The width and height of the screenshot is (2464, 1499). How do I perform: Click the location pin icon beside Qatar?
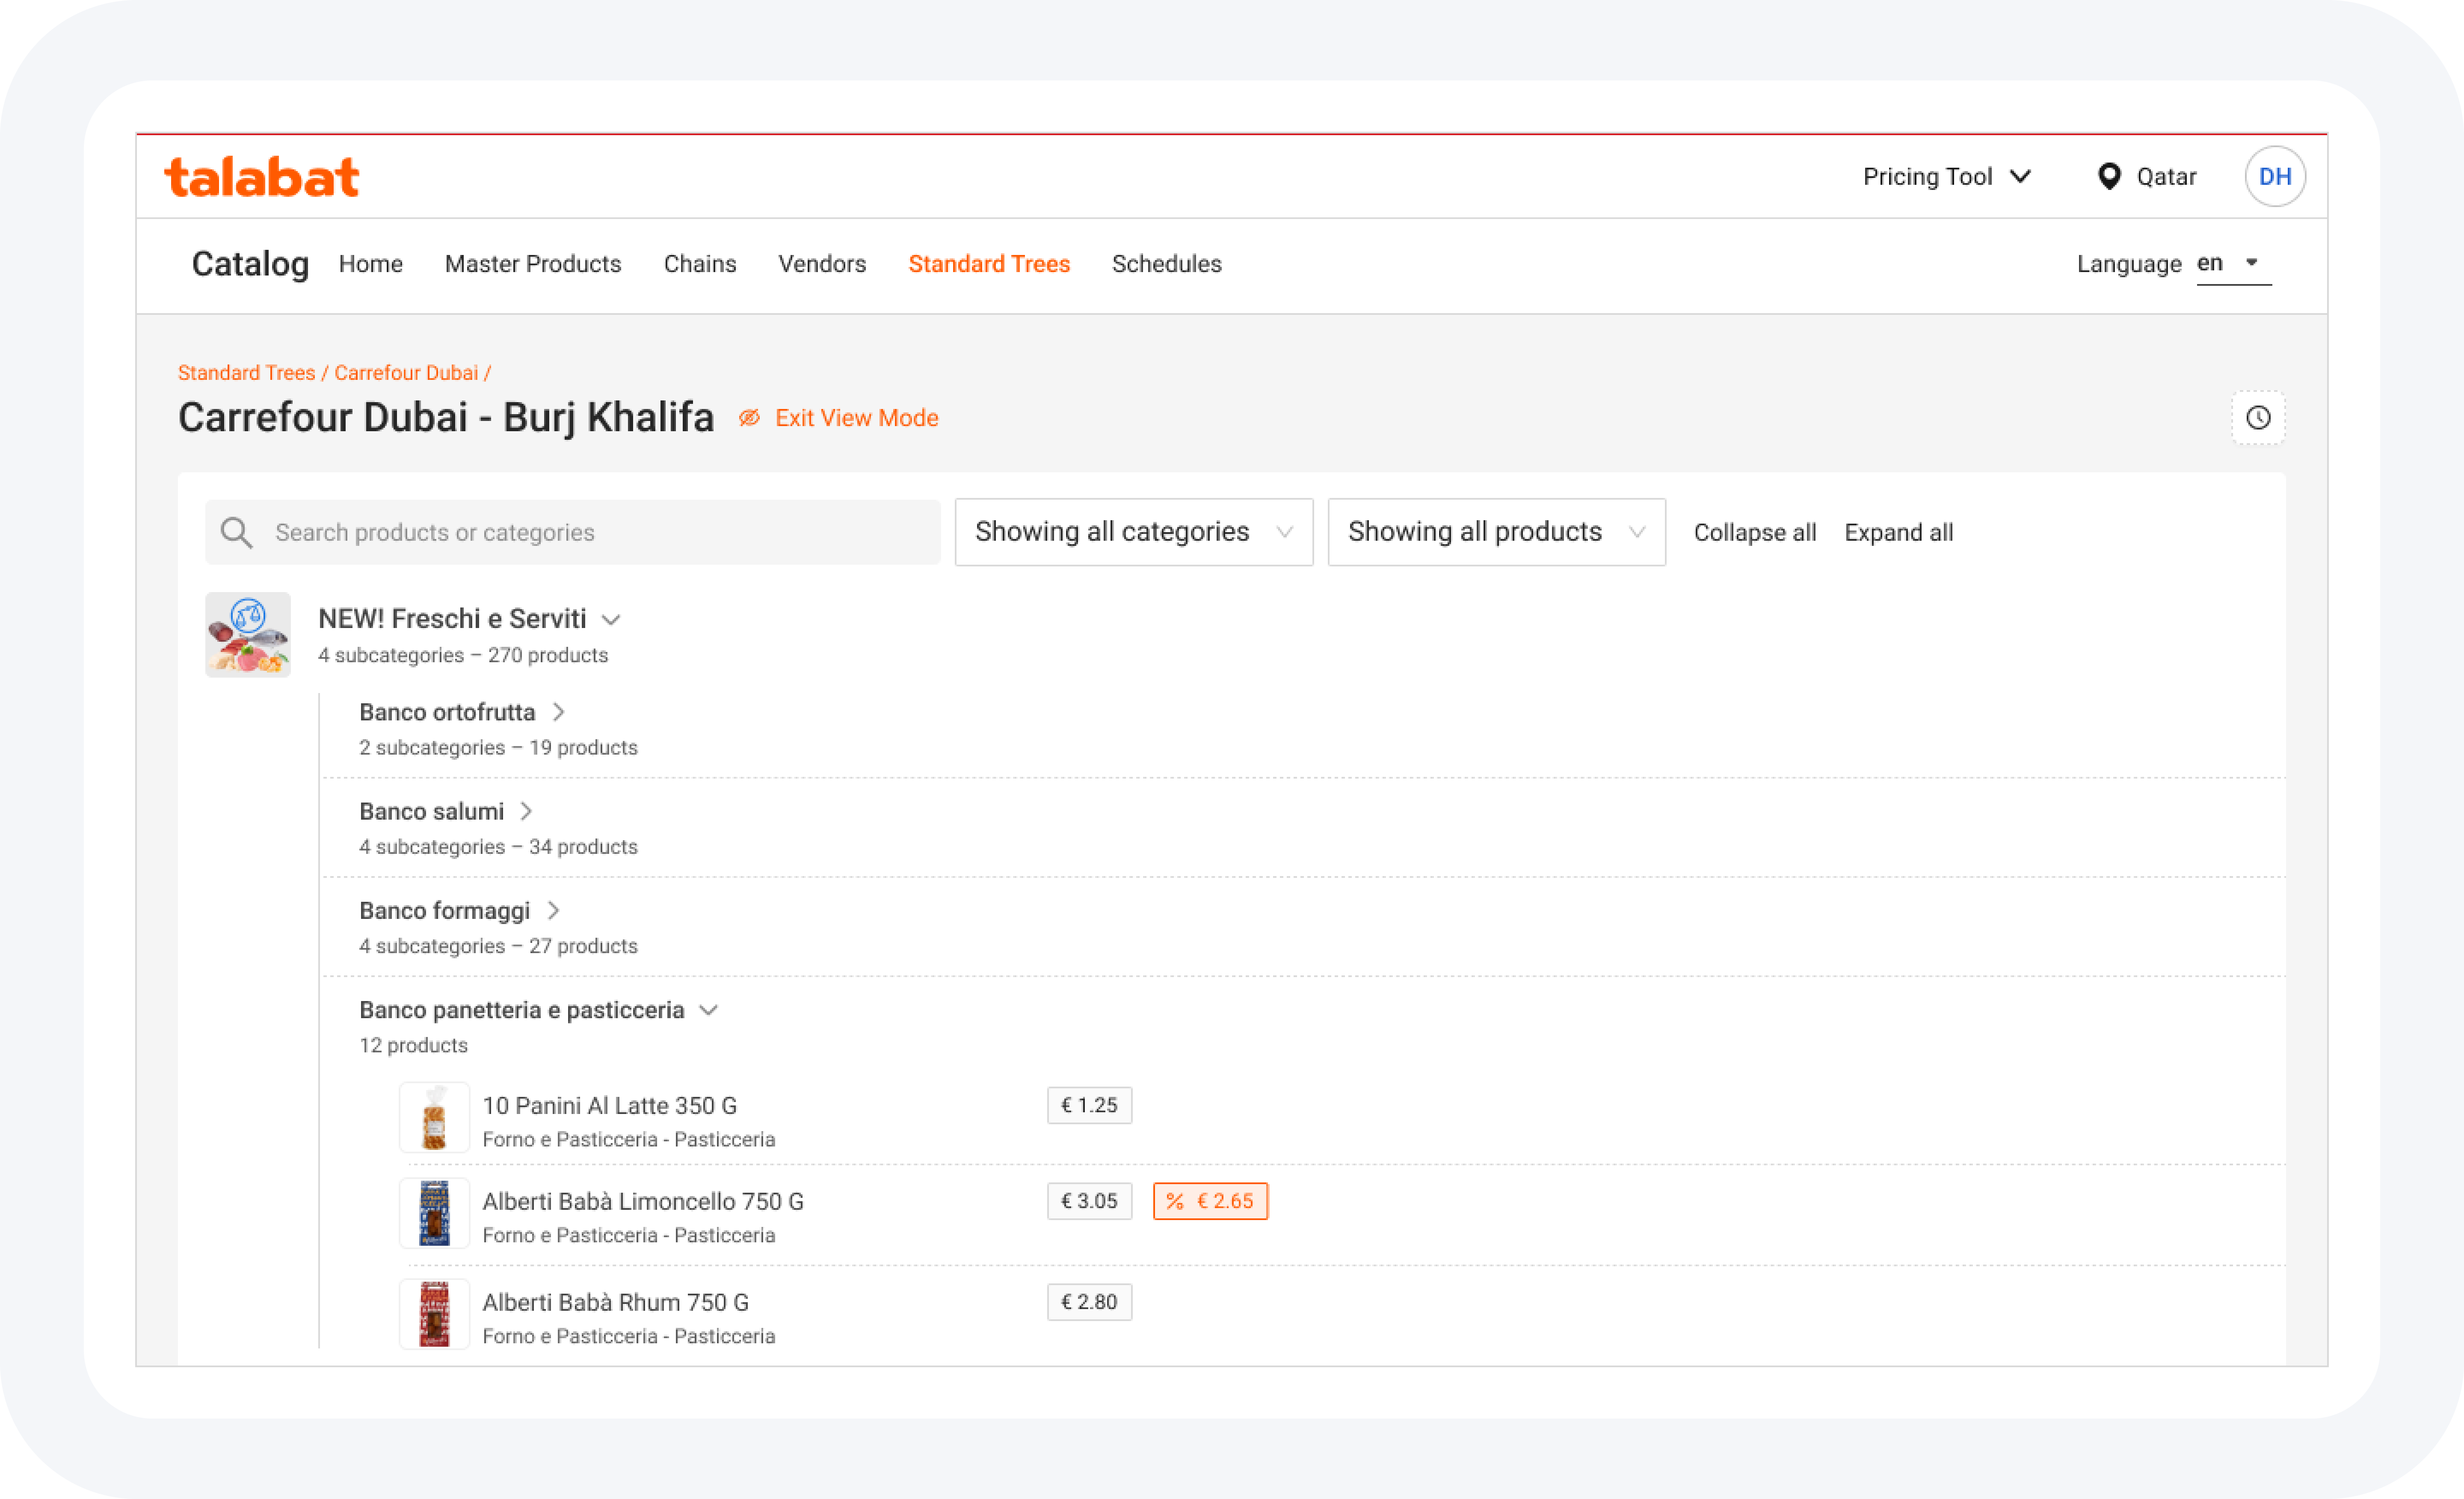[x=2109, y=177]
